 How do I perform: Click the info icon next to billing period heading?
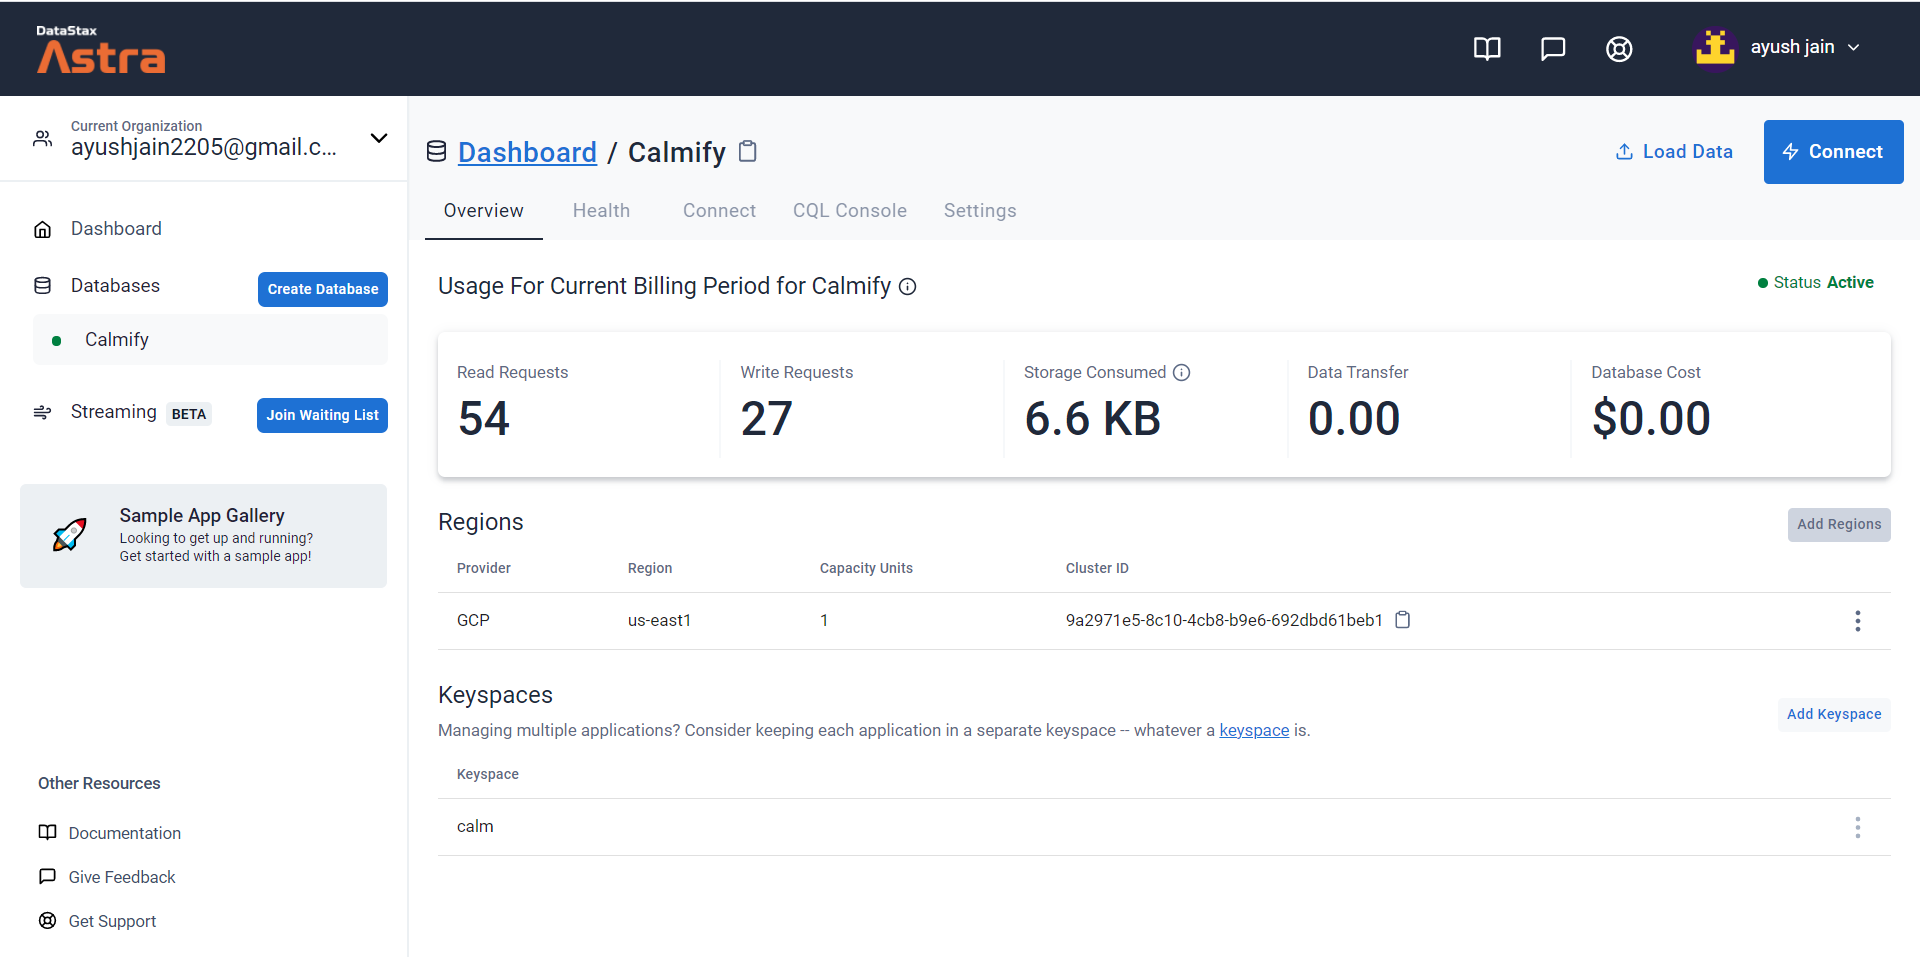[908, 287]
